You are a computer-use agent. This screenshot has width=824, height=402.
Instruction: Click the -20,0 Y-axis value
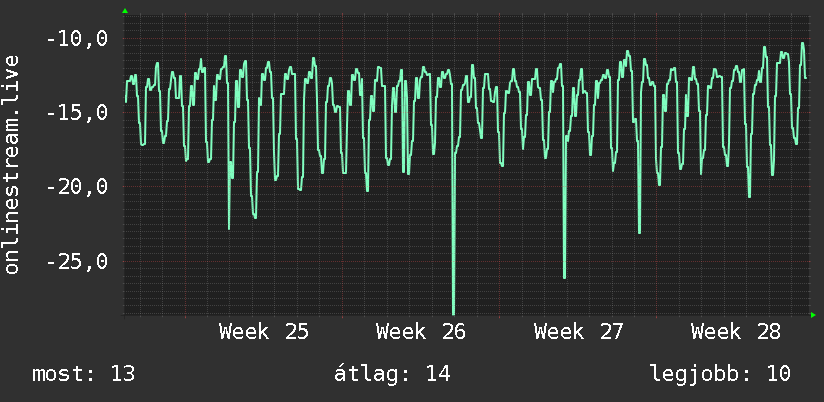click(x=77, y=187)
